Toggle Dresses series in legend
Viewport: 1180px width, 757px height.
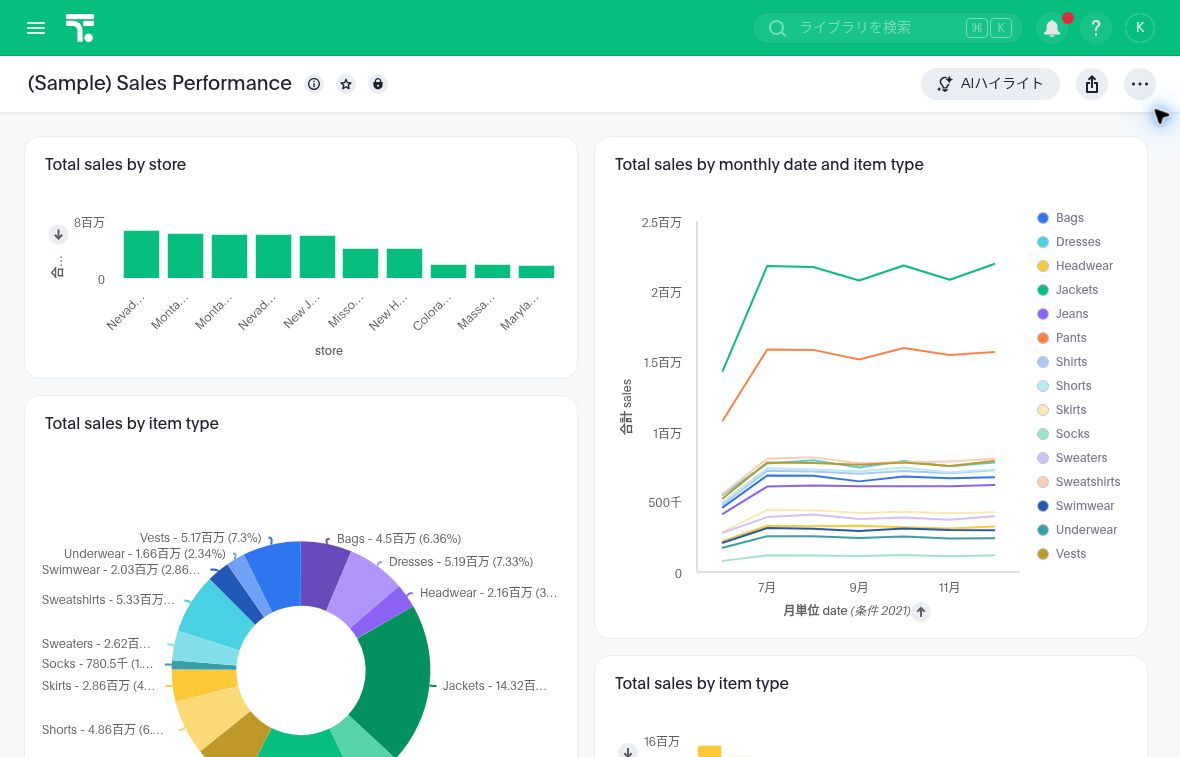tap(1069, 242)
